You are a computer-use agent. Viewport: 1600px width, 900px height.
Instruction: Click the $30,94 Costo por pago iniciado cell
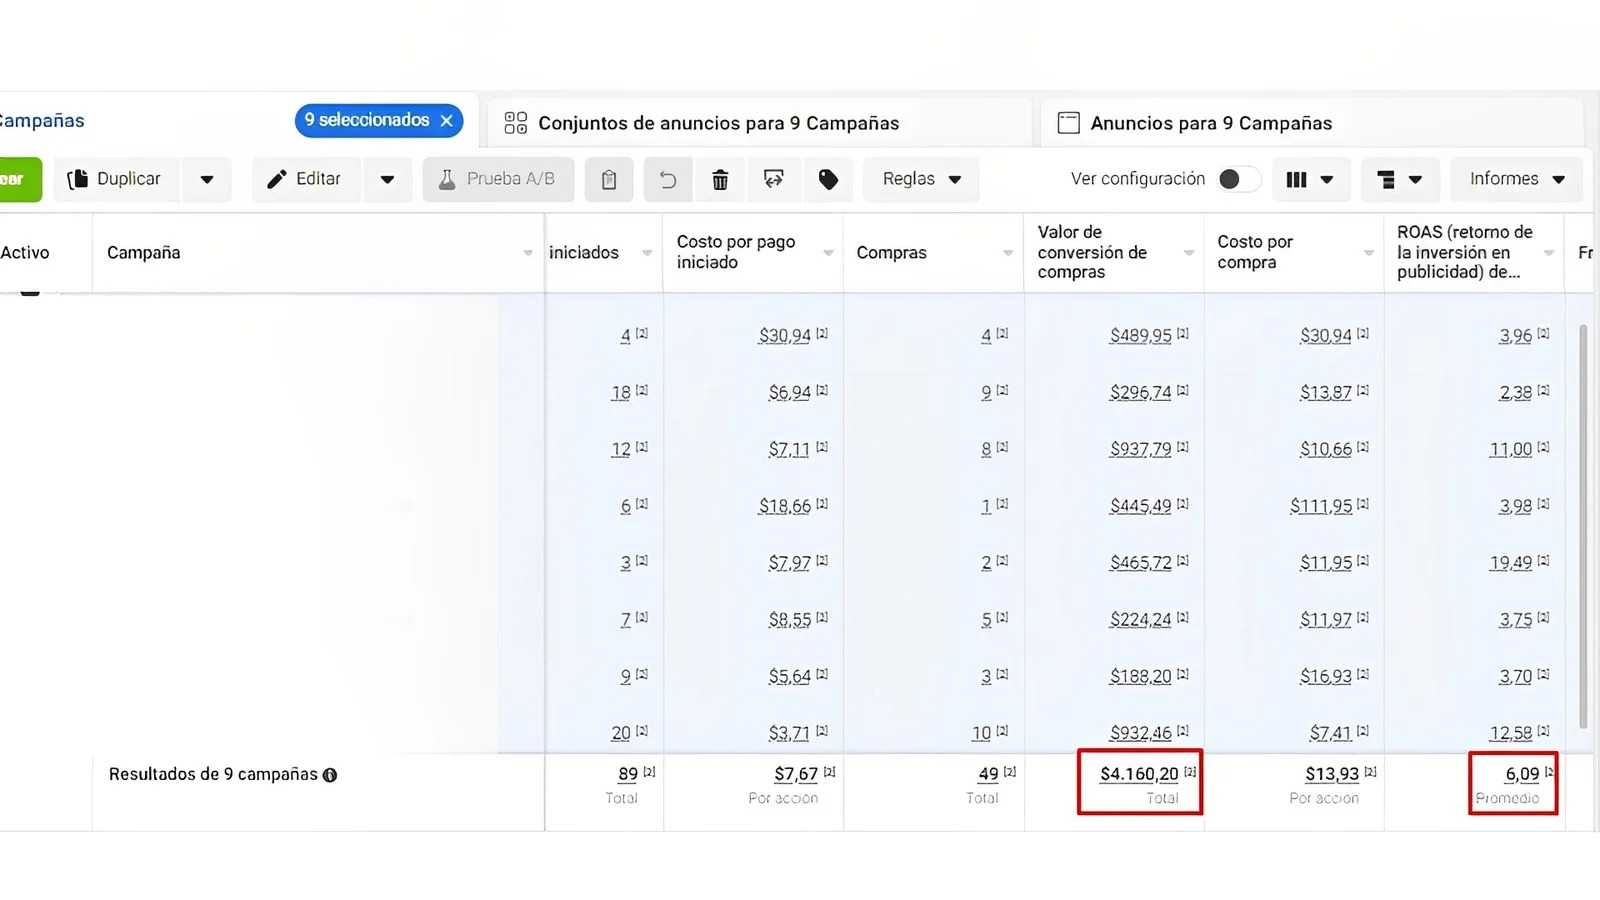[x=784, y=336]
